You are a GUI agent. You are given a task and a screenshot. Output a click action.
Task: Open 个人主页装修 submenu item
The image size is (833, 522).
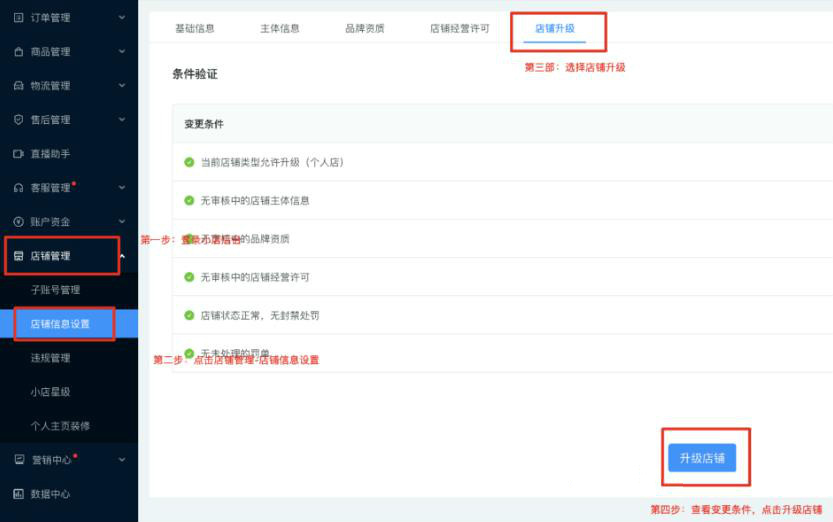[60, 426]
